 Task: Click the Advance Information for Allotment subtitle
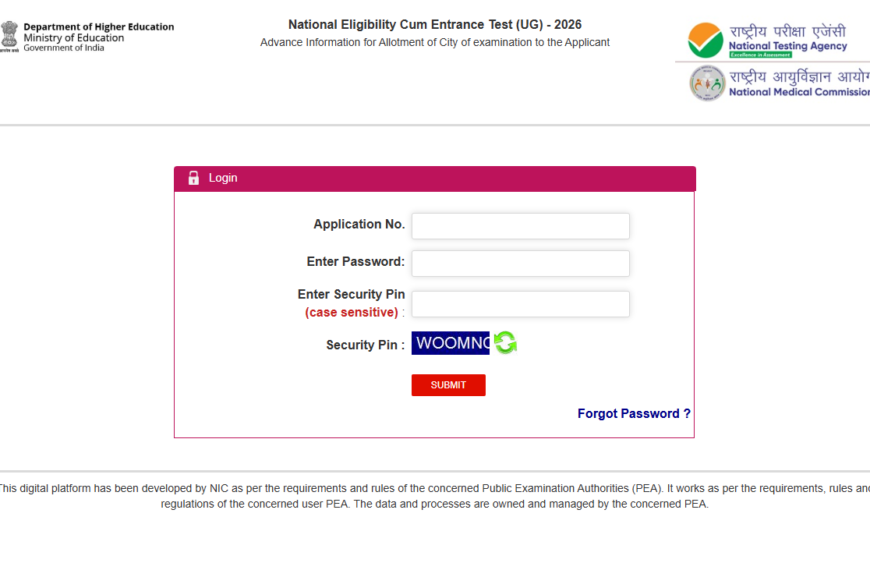434,42
